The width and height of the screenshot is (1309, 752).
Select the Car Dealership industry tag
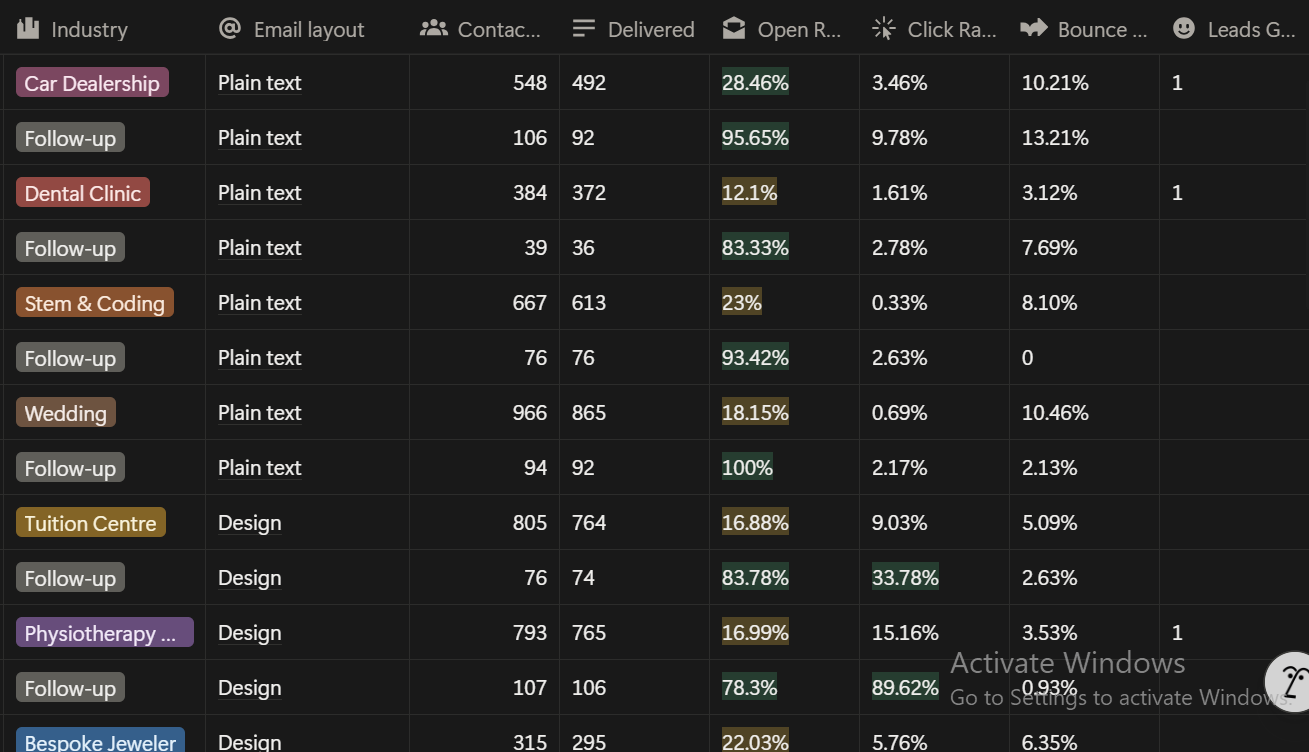92,83
